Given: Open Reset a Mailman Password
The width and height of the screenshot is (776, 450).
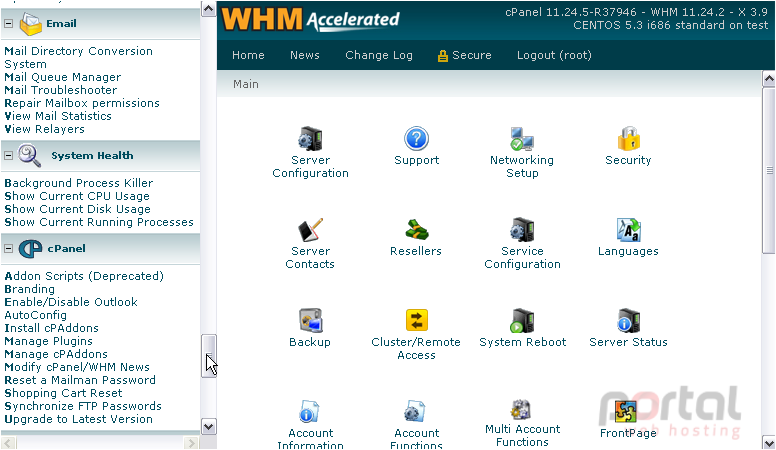Looking at the screenshot, I should click(80, 380).
